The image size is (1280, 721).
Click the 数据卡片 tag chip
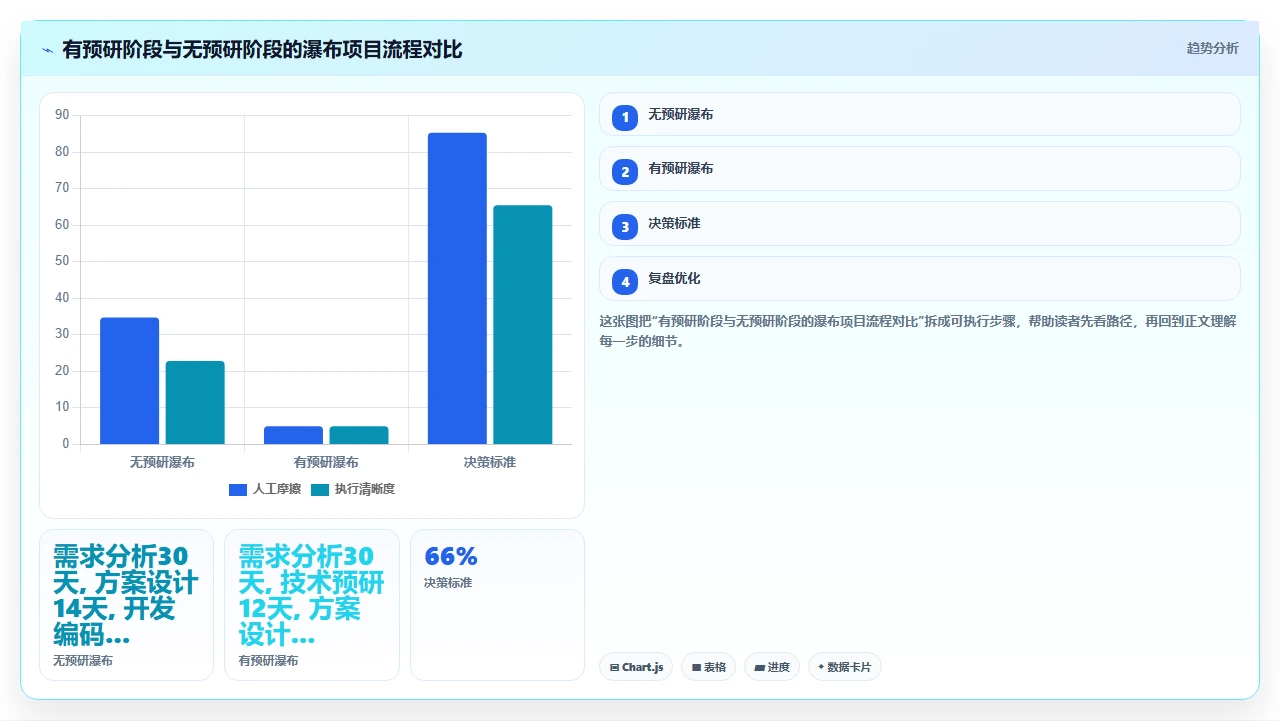click(845, 667)
